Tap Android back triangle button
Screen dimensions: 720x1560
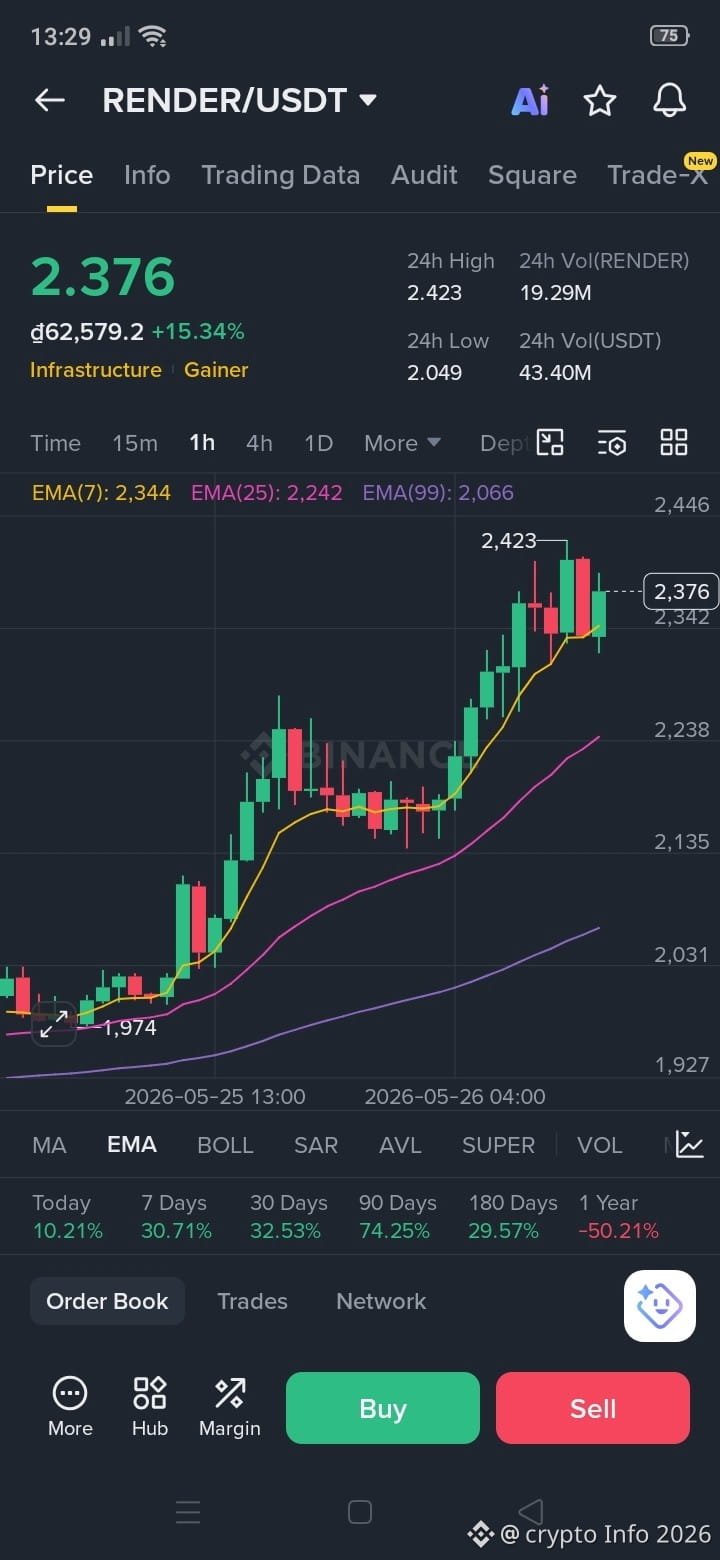point(531,1512)
